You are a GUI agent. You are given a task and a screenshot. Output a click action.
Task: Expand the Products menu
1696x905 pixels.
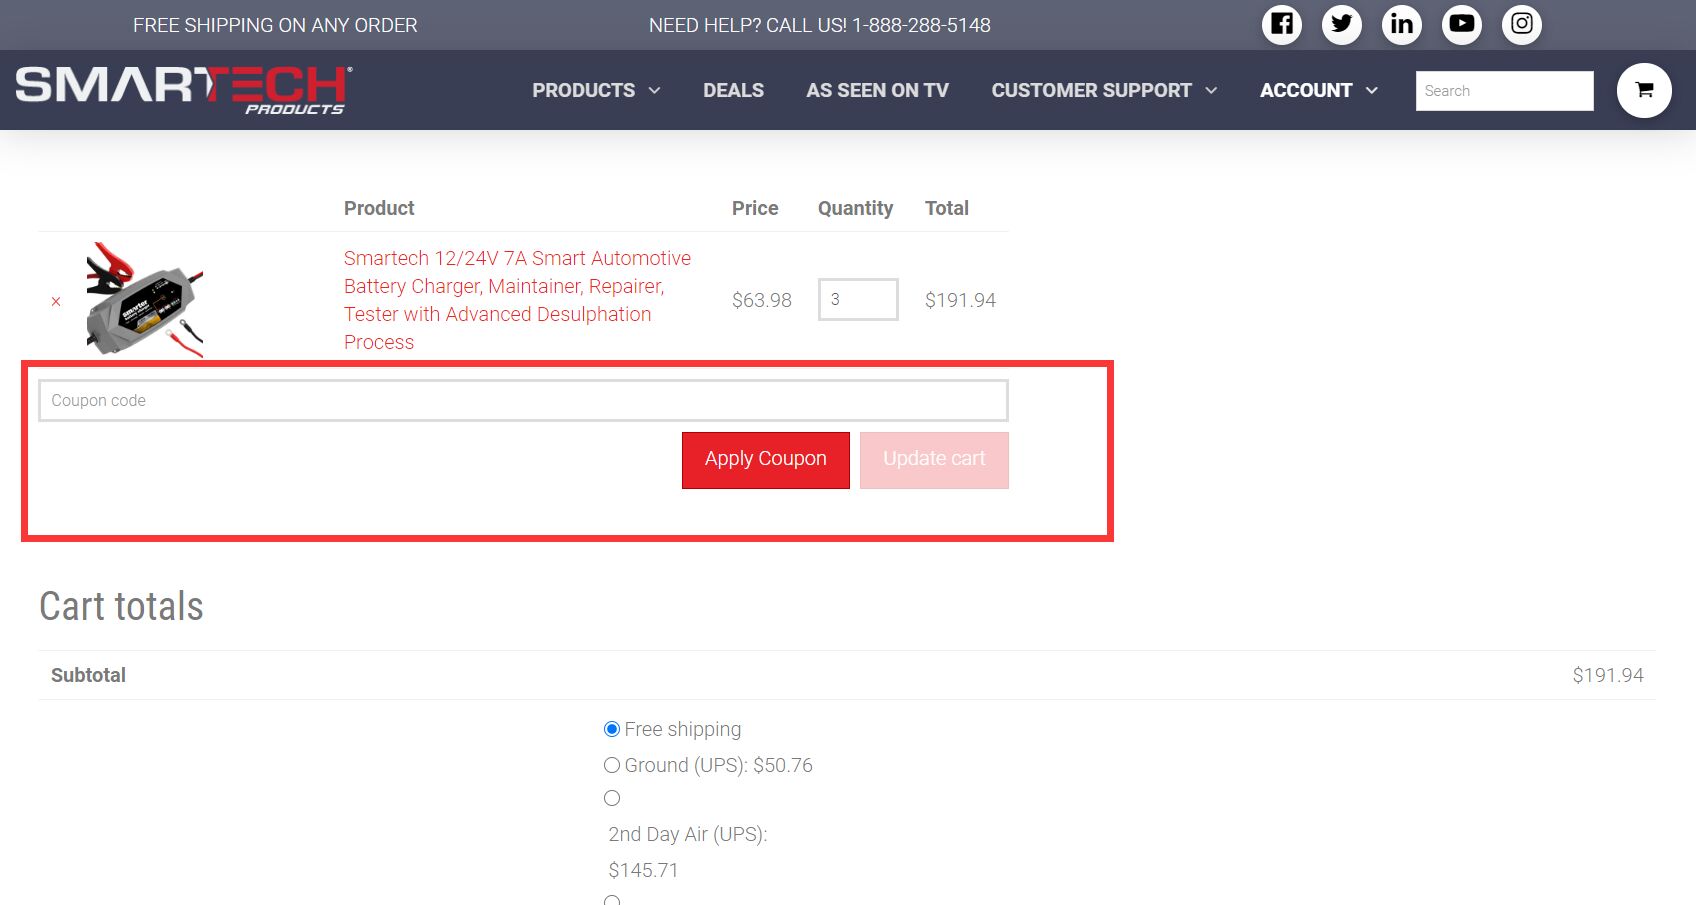pos(596,90)
